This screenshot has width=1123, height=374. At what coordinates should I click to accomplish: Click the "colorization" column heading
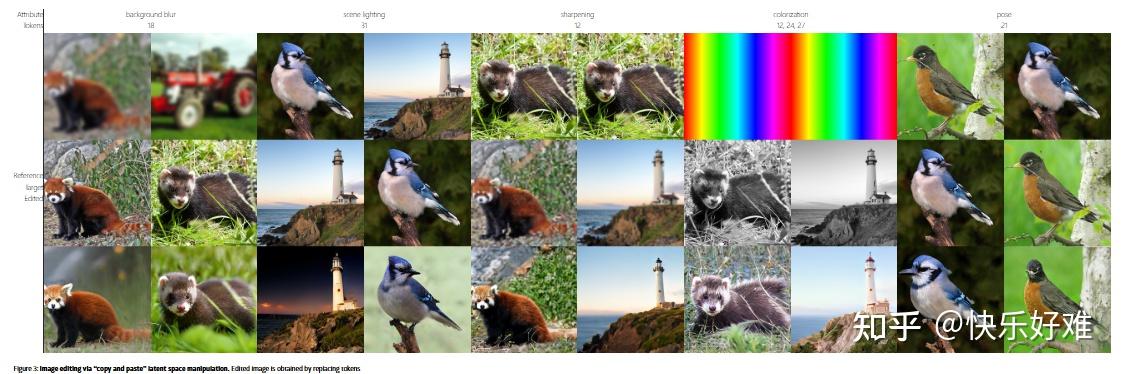tap(791, 14)
